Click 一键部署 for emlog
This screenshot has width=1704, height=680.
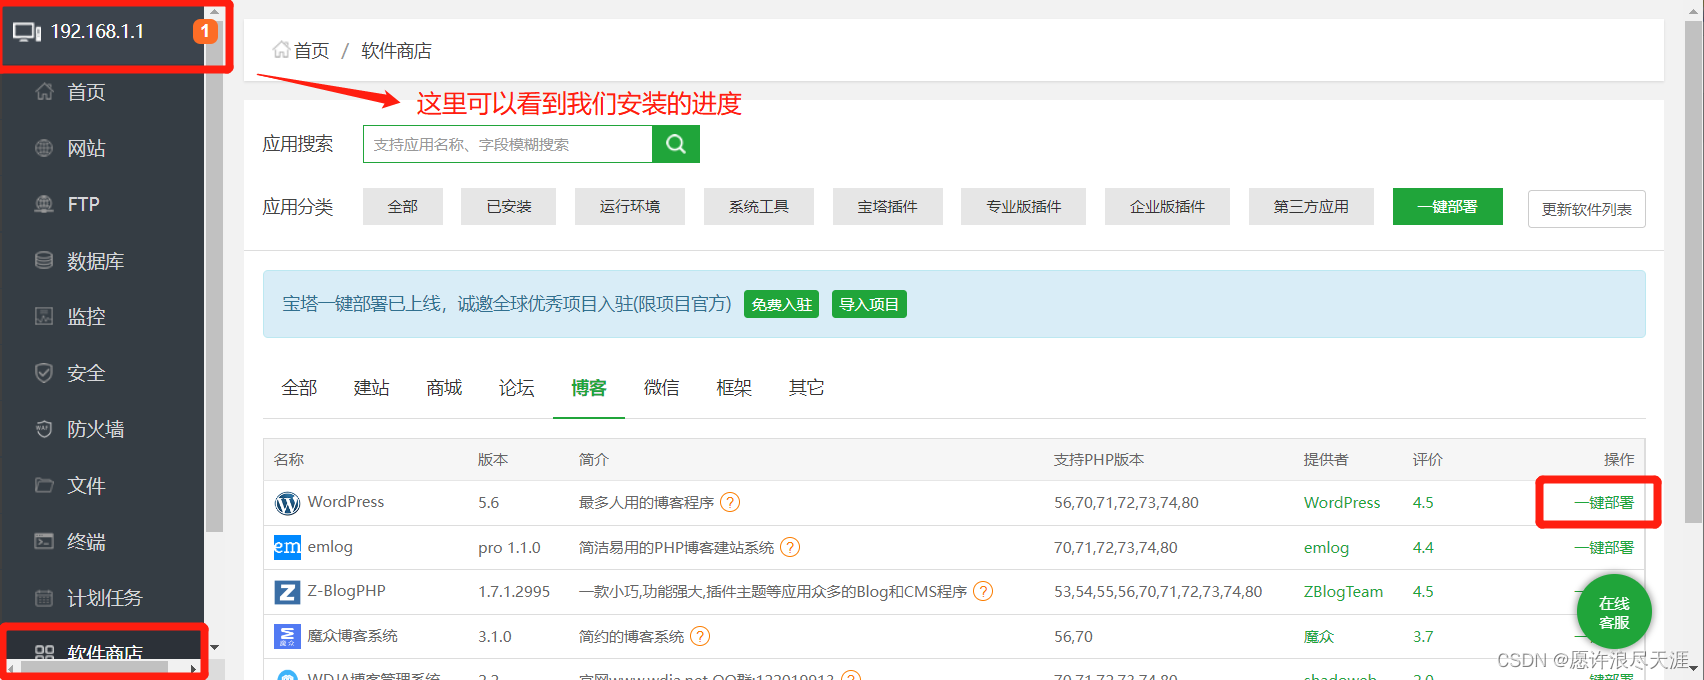pyautogui.click(x=1604, y=547)
